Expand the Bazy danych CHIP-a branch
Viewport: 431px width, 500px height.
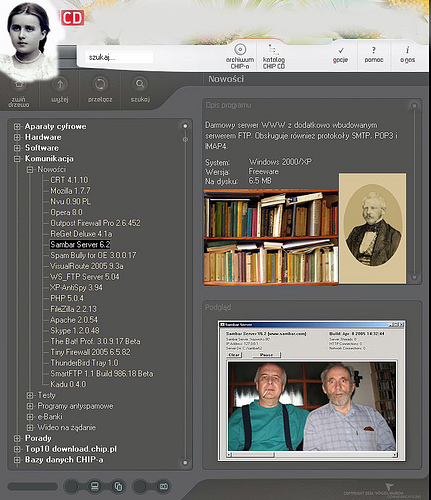pyautogui.click(x=17, y=460)
